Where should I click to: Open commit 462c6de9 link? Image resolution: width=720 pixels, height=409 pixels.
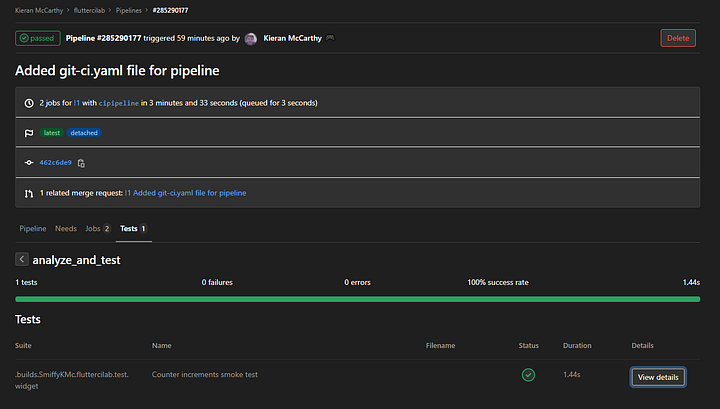click(x=56, y=162)
